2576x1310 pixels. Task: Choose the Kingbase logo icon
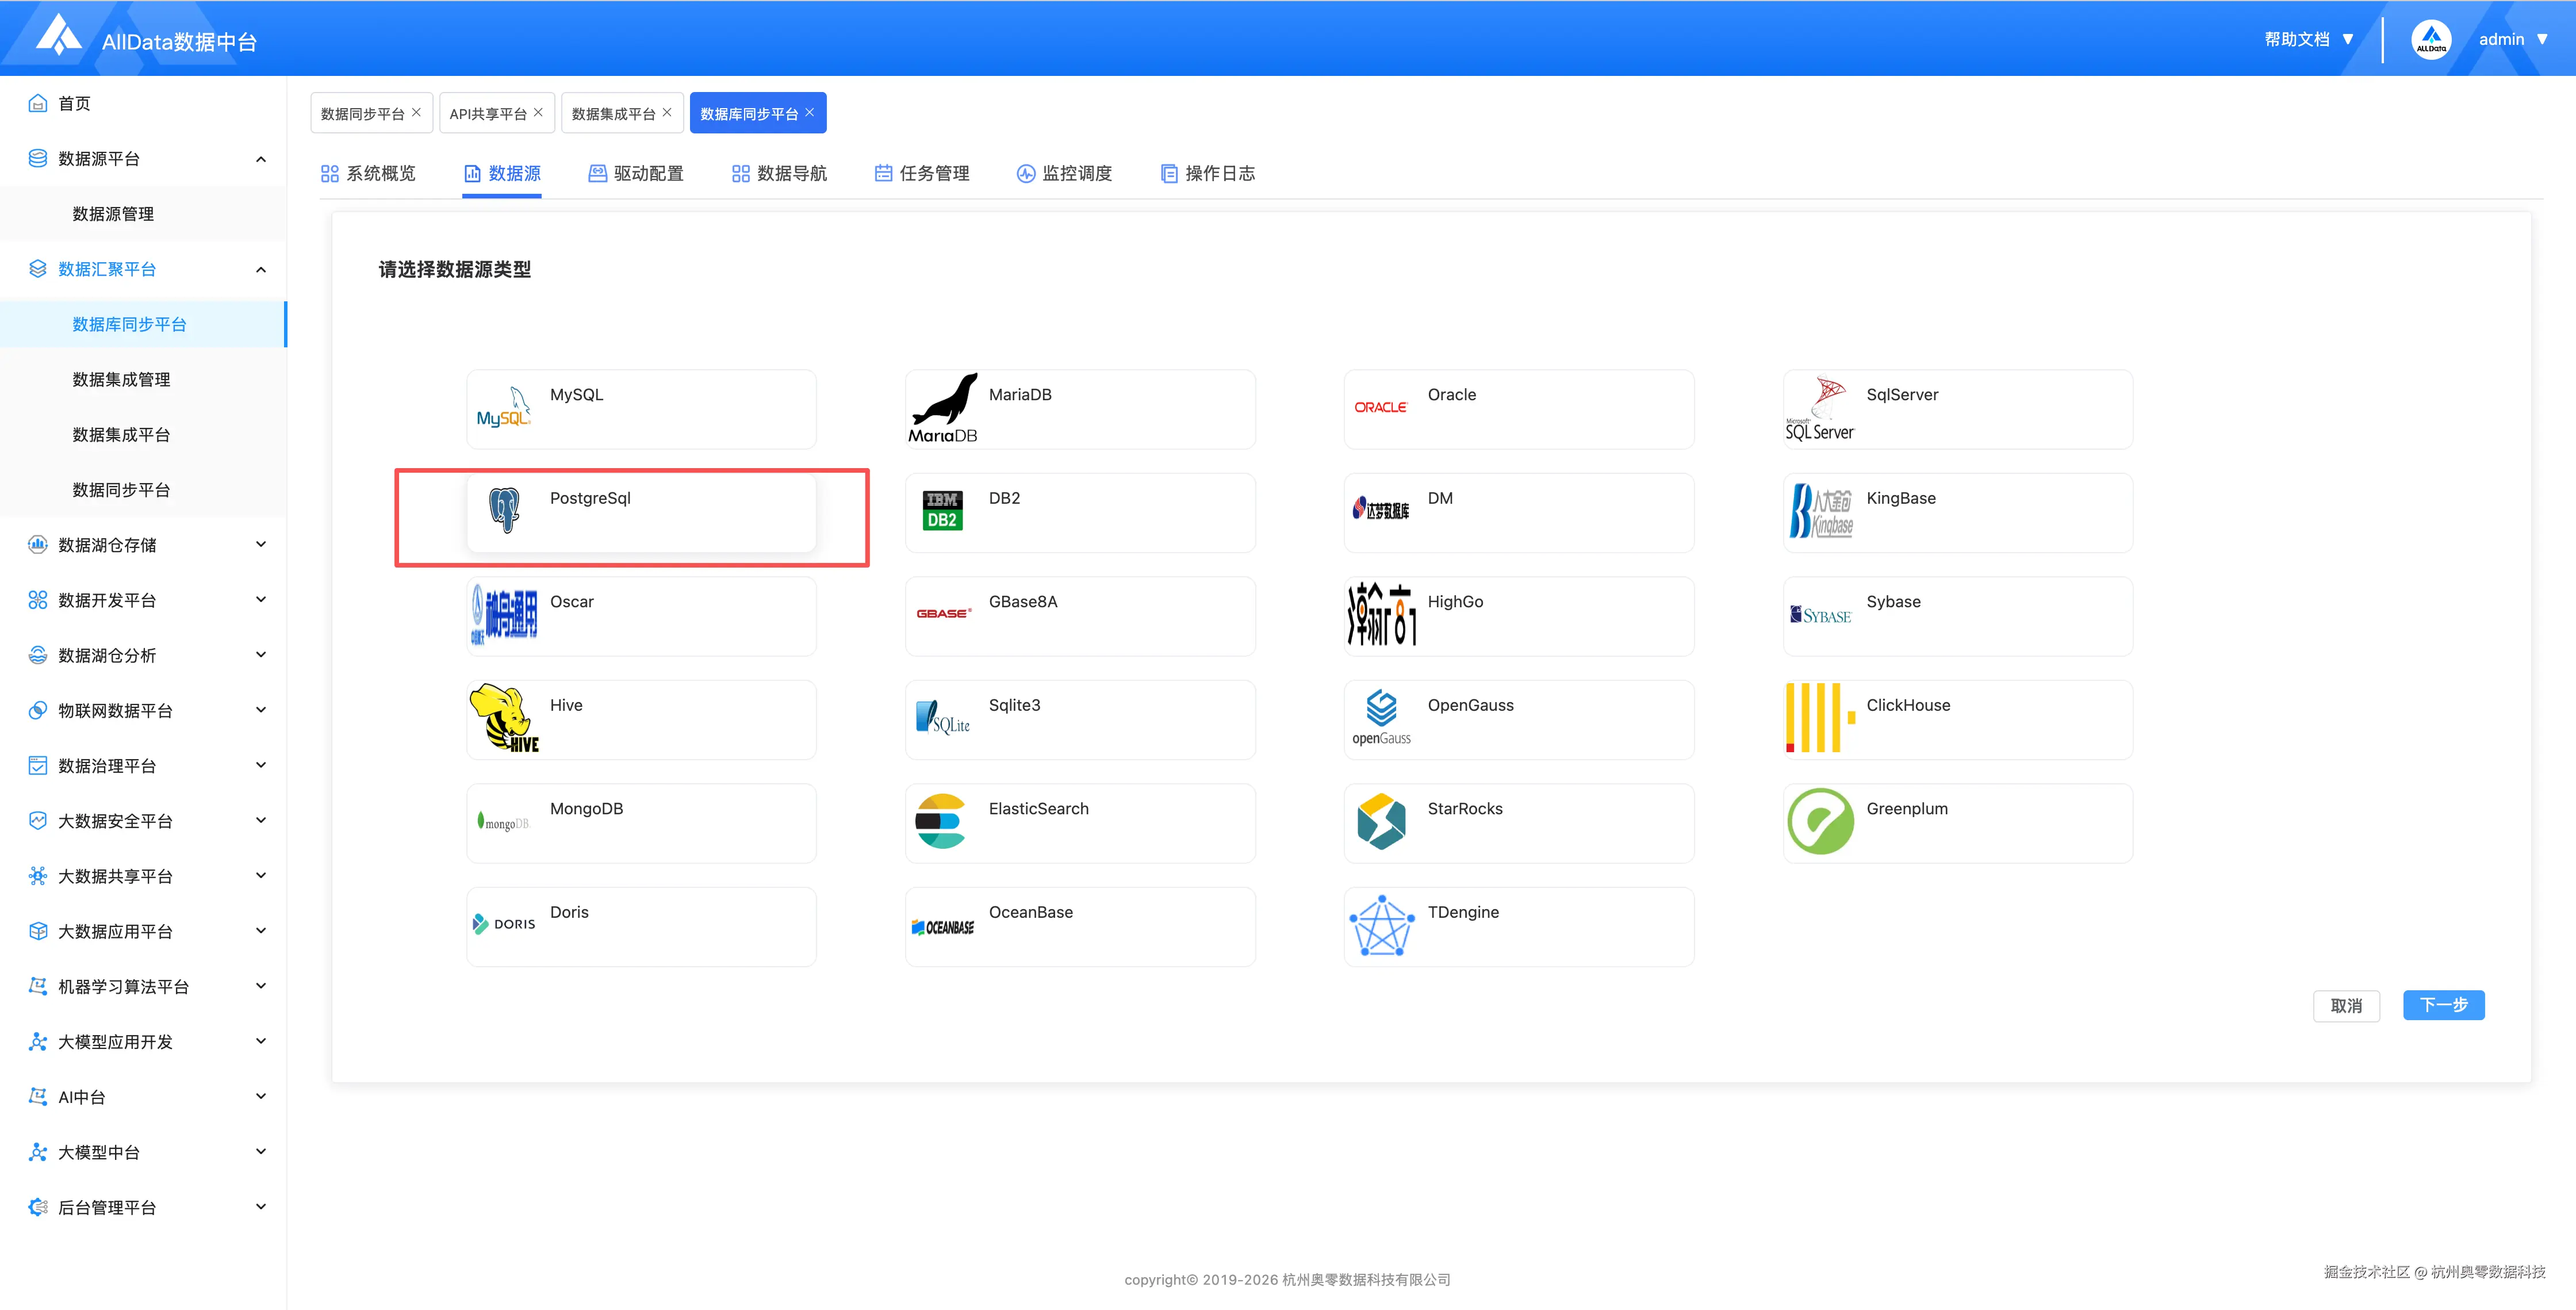(x=1821, y=511)
